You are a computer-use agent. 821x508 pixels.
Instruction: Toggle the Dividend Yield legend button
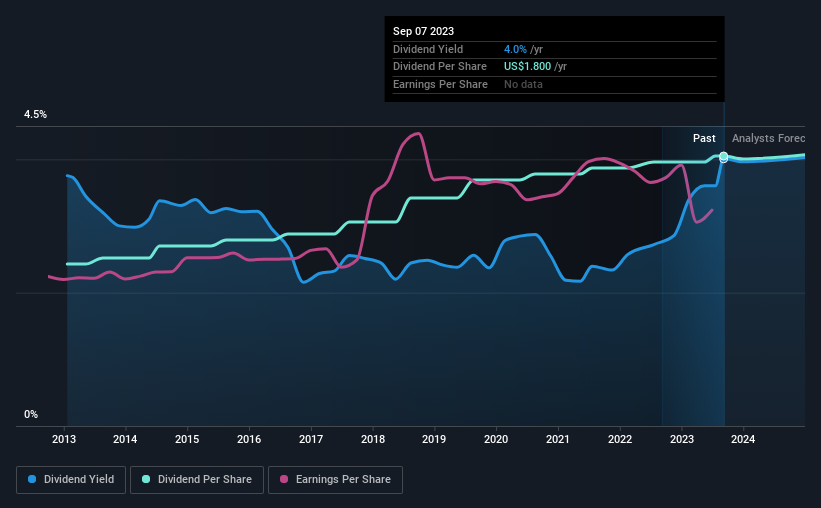71,480
